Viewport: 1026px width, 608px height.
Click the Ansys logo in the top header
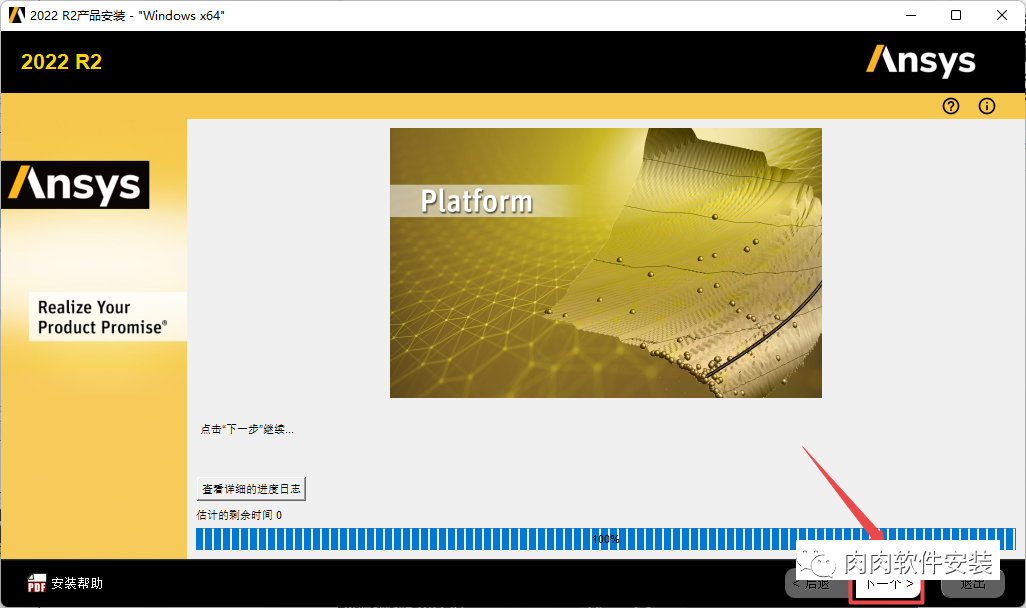point(921,62)
